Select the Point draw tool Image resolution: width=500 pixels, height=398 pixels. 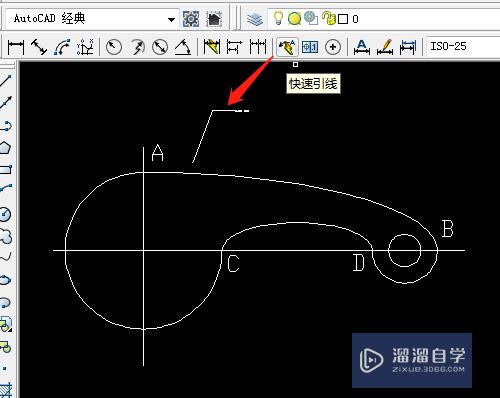coord(5,368)
